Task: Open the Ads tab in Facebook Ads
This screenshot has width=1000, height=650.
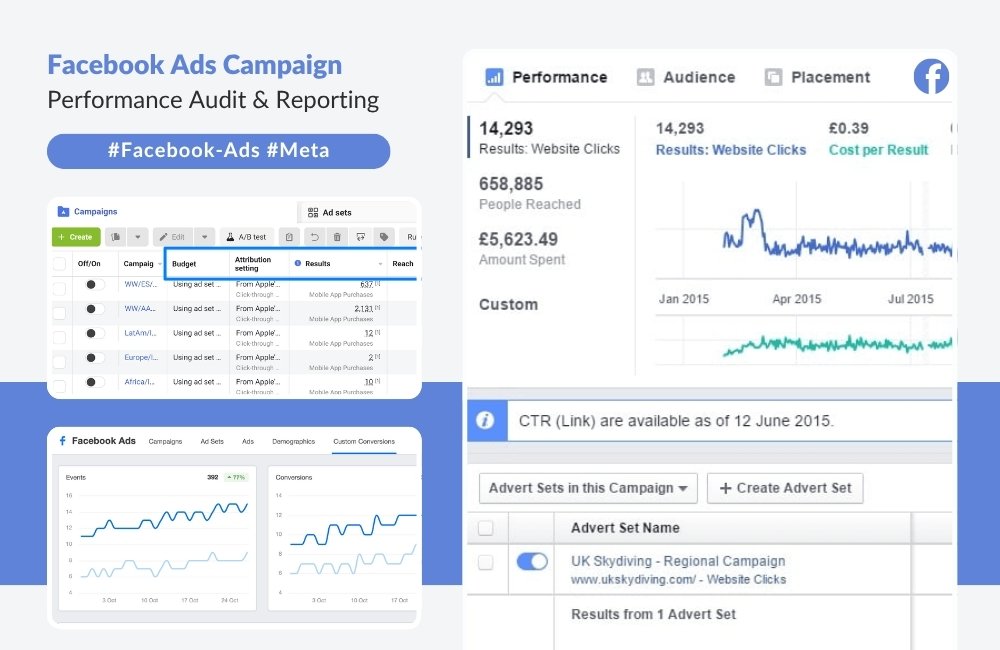Action: click(248, 441)
